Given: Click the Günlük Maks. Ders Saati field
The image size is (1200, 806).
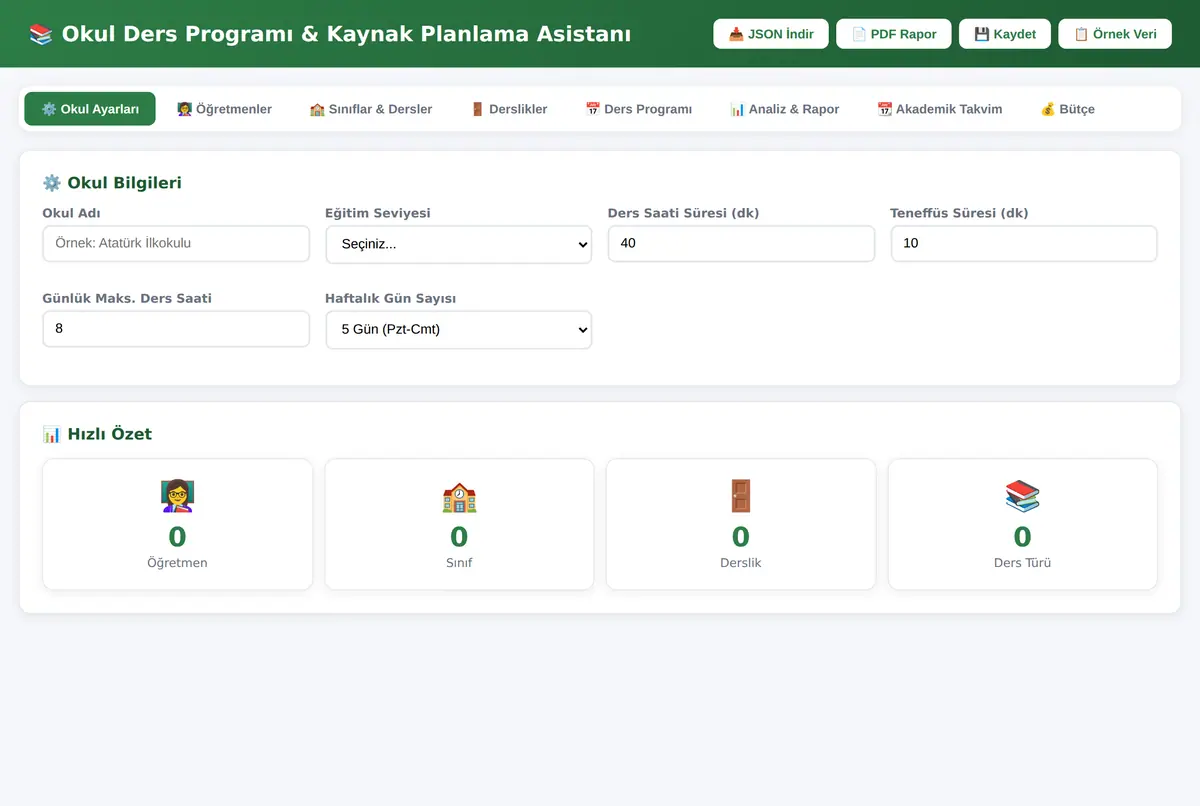Looking at the screenshot, I should [176, 328].
